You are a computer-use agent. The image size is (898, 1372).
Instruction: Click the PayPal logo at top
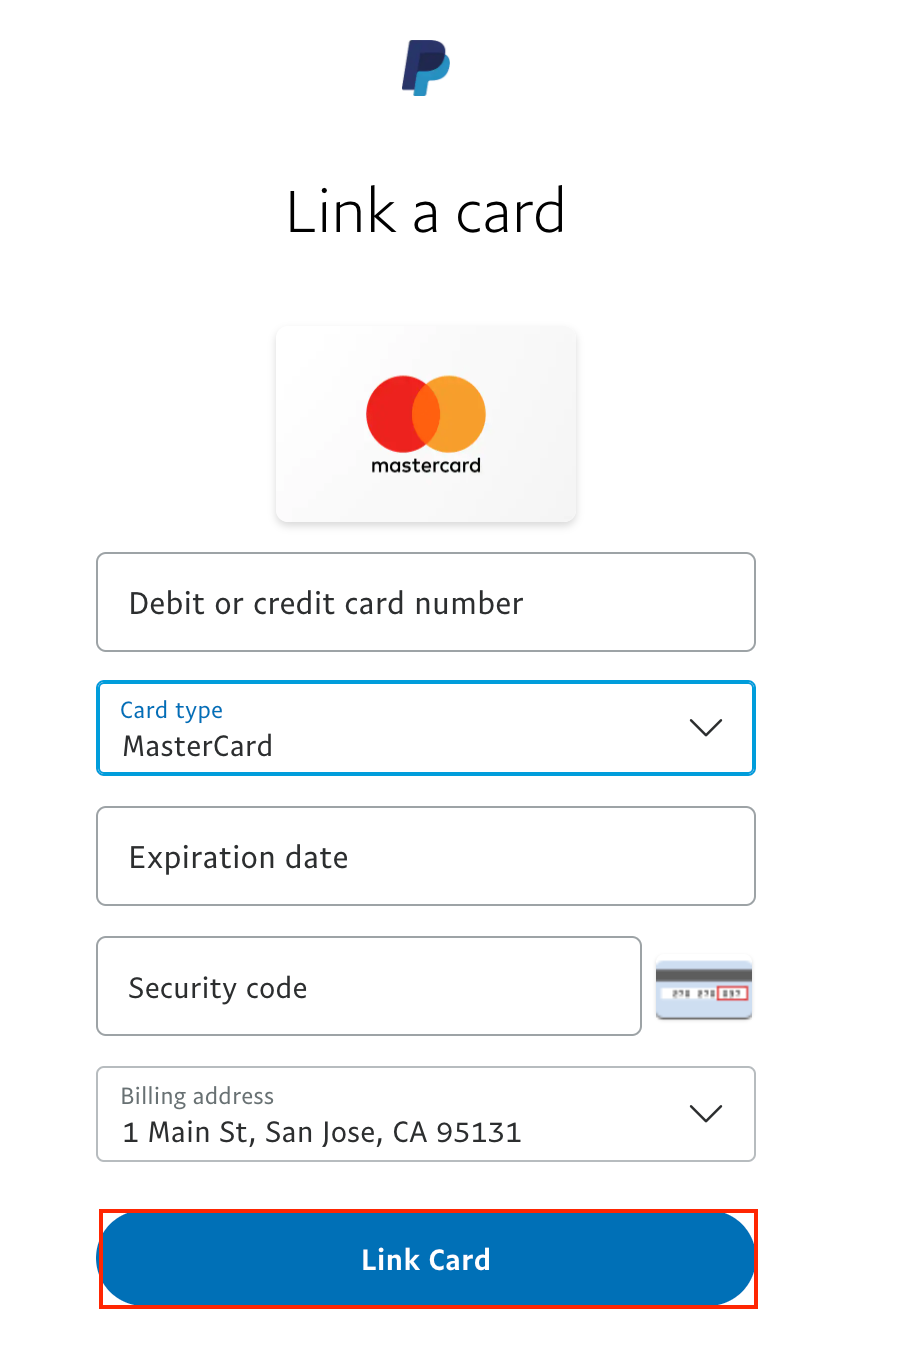click(426, 68)
